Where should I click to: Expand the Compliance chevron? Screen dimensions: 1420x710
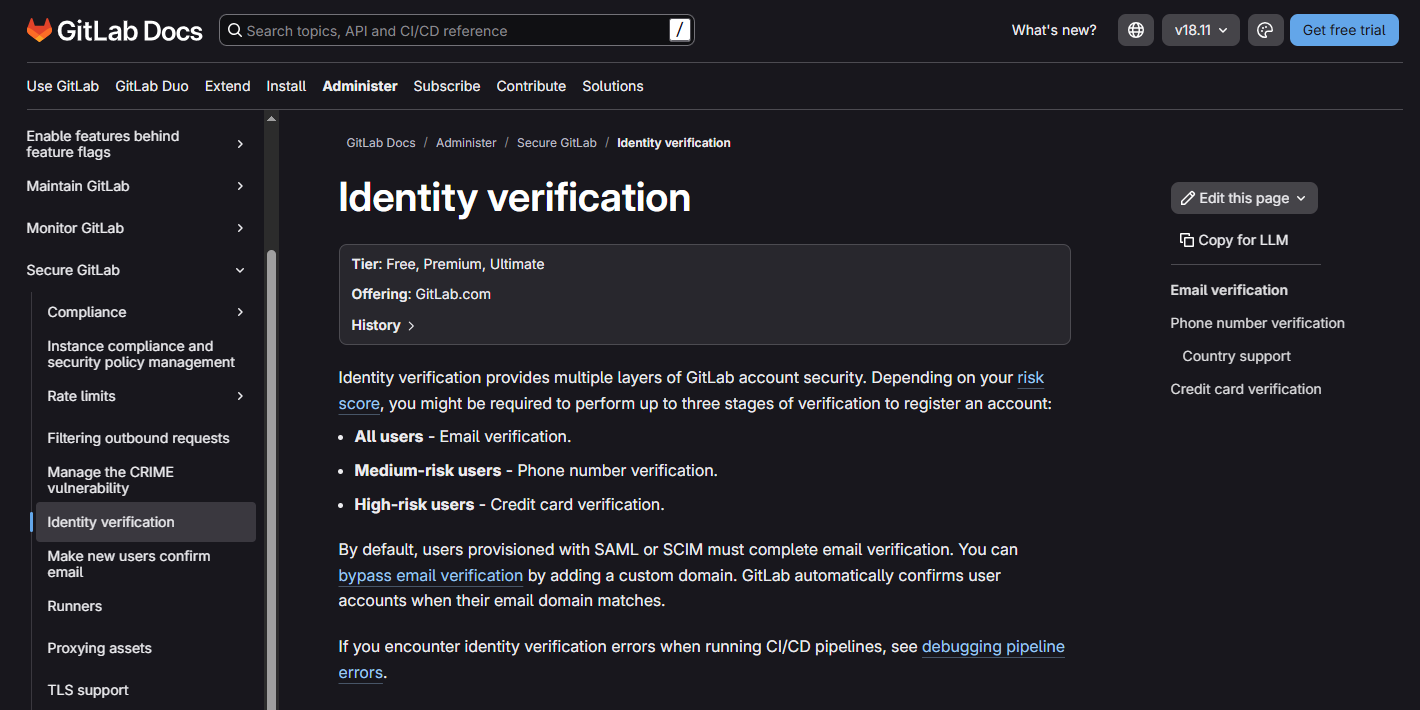pyautogui.click(x=240, y=312)
